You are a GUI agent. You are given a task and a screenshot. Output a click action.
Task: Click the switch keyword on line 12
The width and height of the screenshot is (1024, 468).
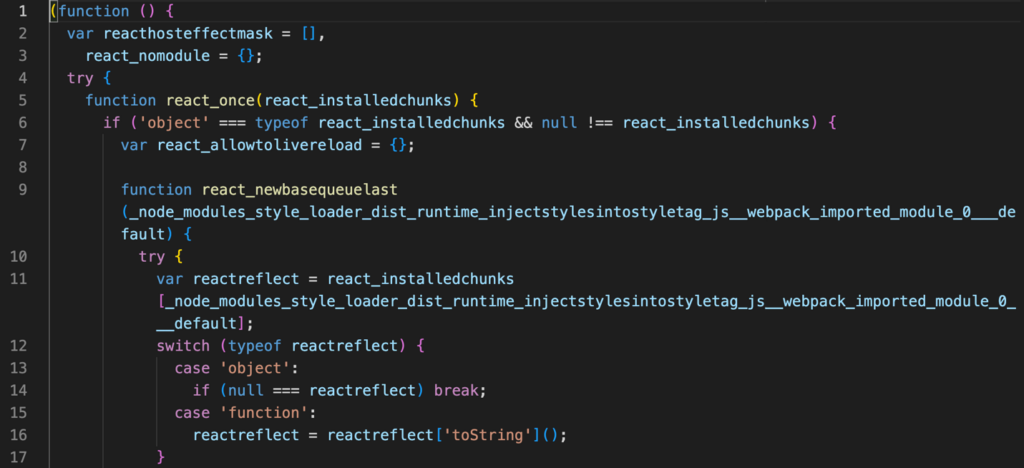pos(182,346)
